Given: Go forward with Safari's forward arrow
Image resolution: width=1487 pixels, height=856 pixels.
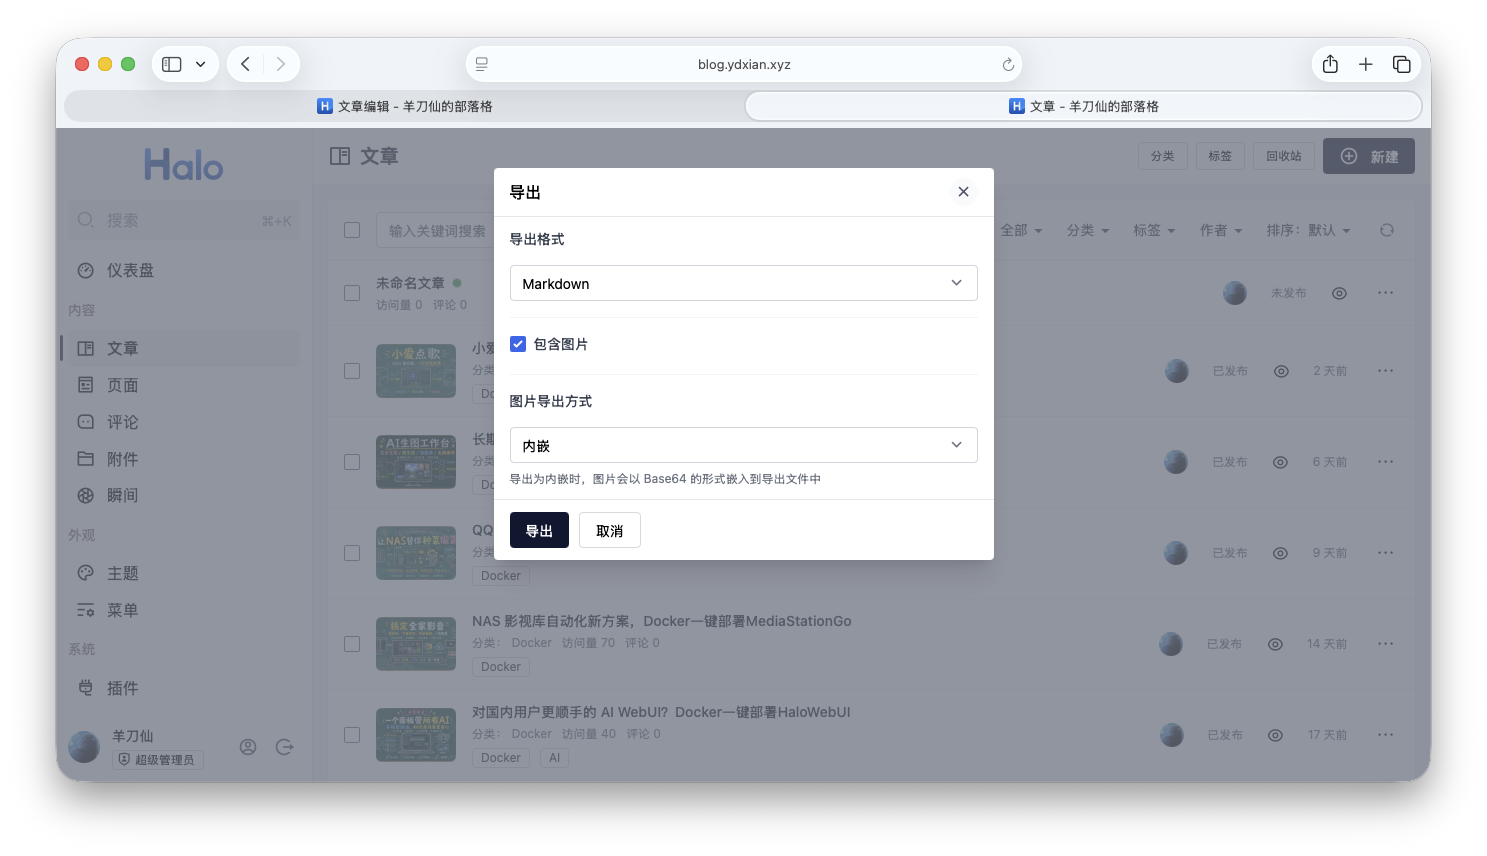Looking at the screenshot, I should [281, 64].
